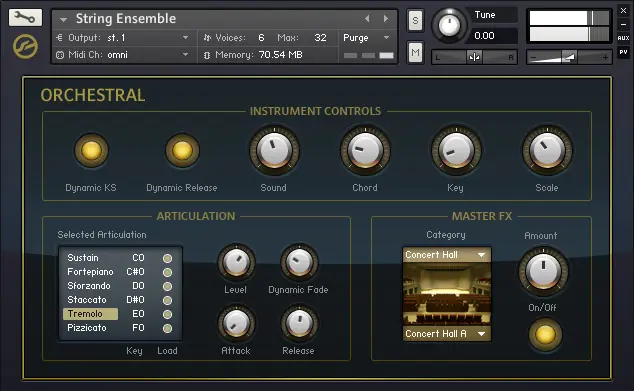Image resolution: width=634 pixels, height=391 pixels.
Task: Click the Max voices value 32
Action: [x=320, y=38]
